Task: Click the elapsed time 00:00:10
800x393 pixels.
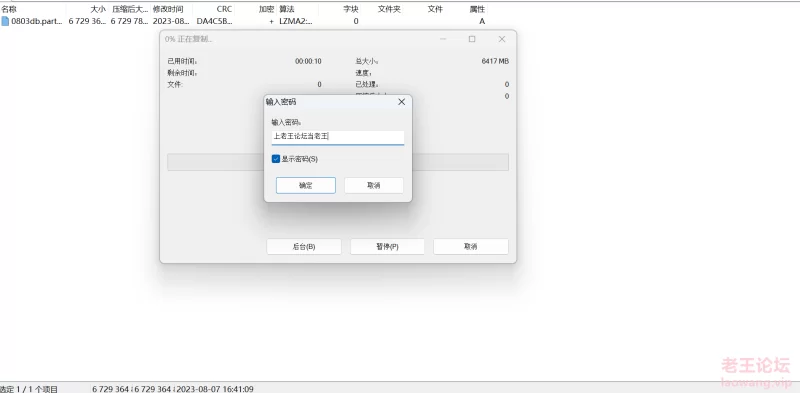Action: 308,61
